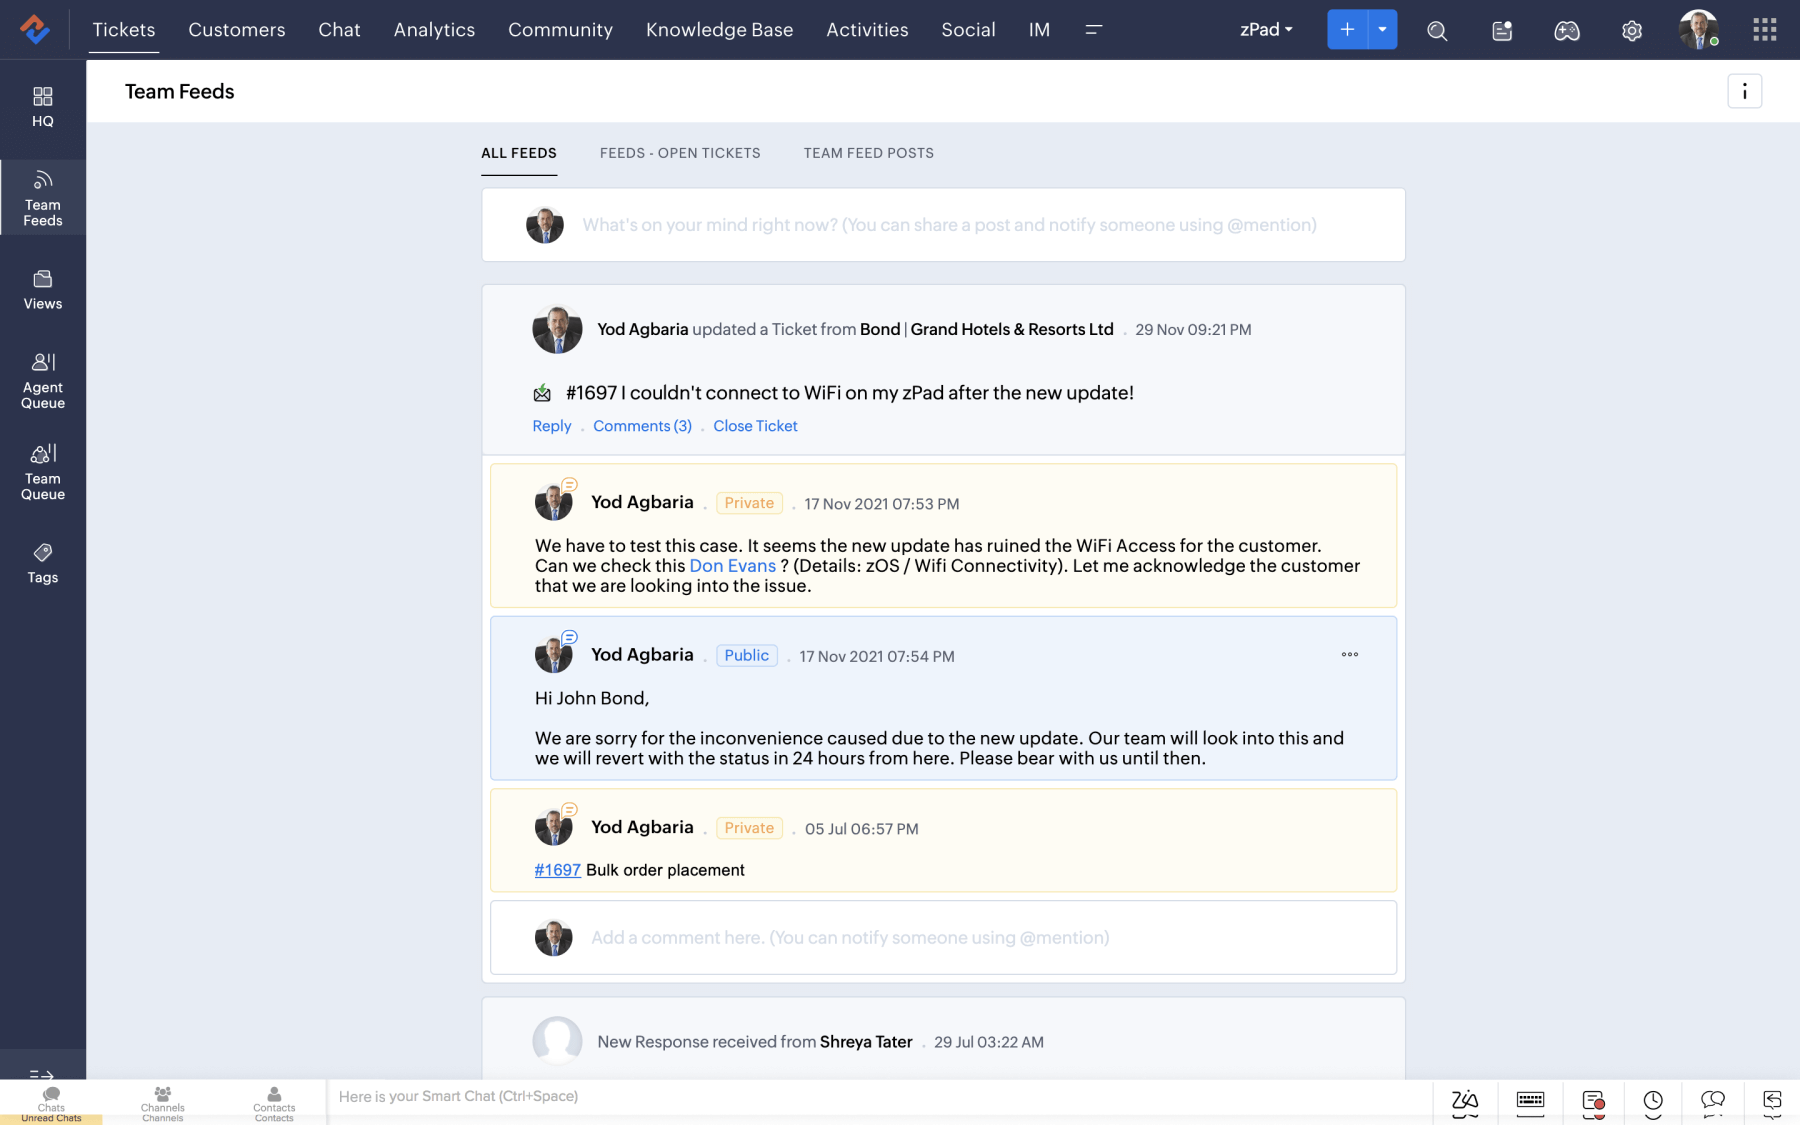
Task: Open the apps grid launcher
Action: coord(1764,29)
